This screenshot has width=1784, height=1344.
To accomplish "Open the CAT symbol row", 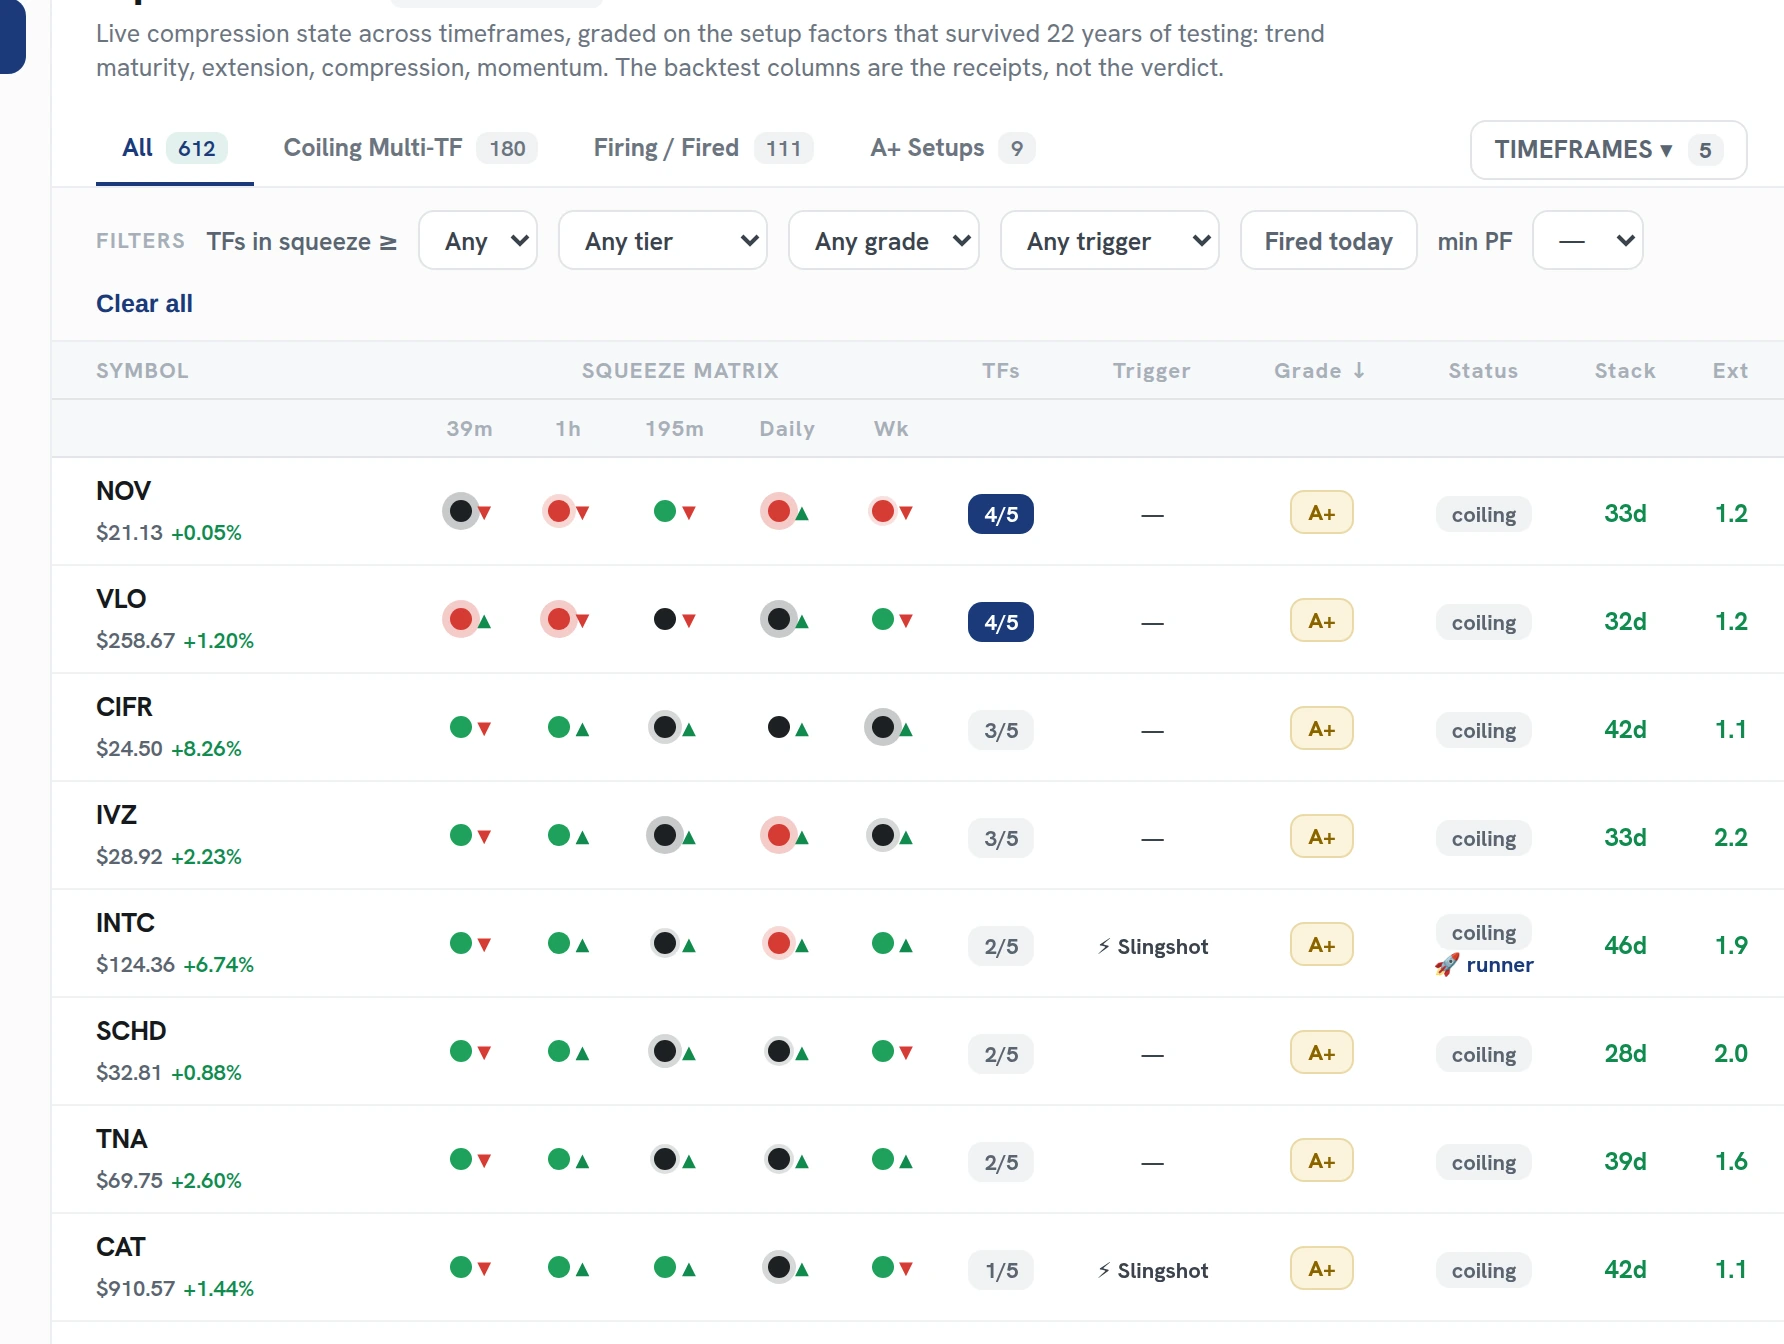I will pyautogui.click(x=918, y=1268).
